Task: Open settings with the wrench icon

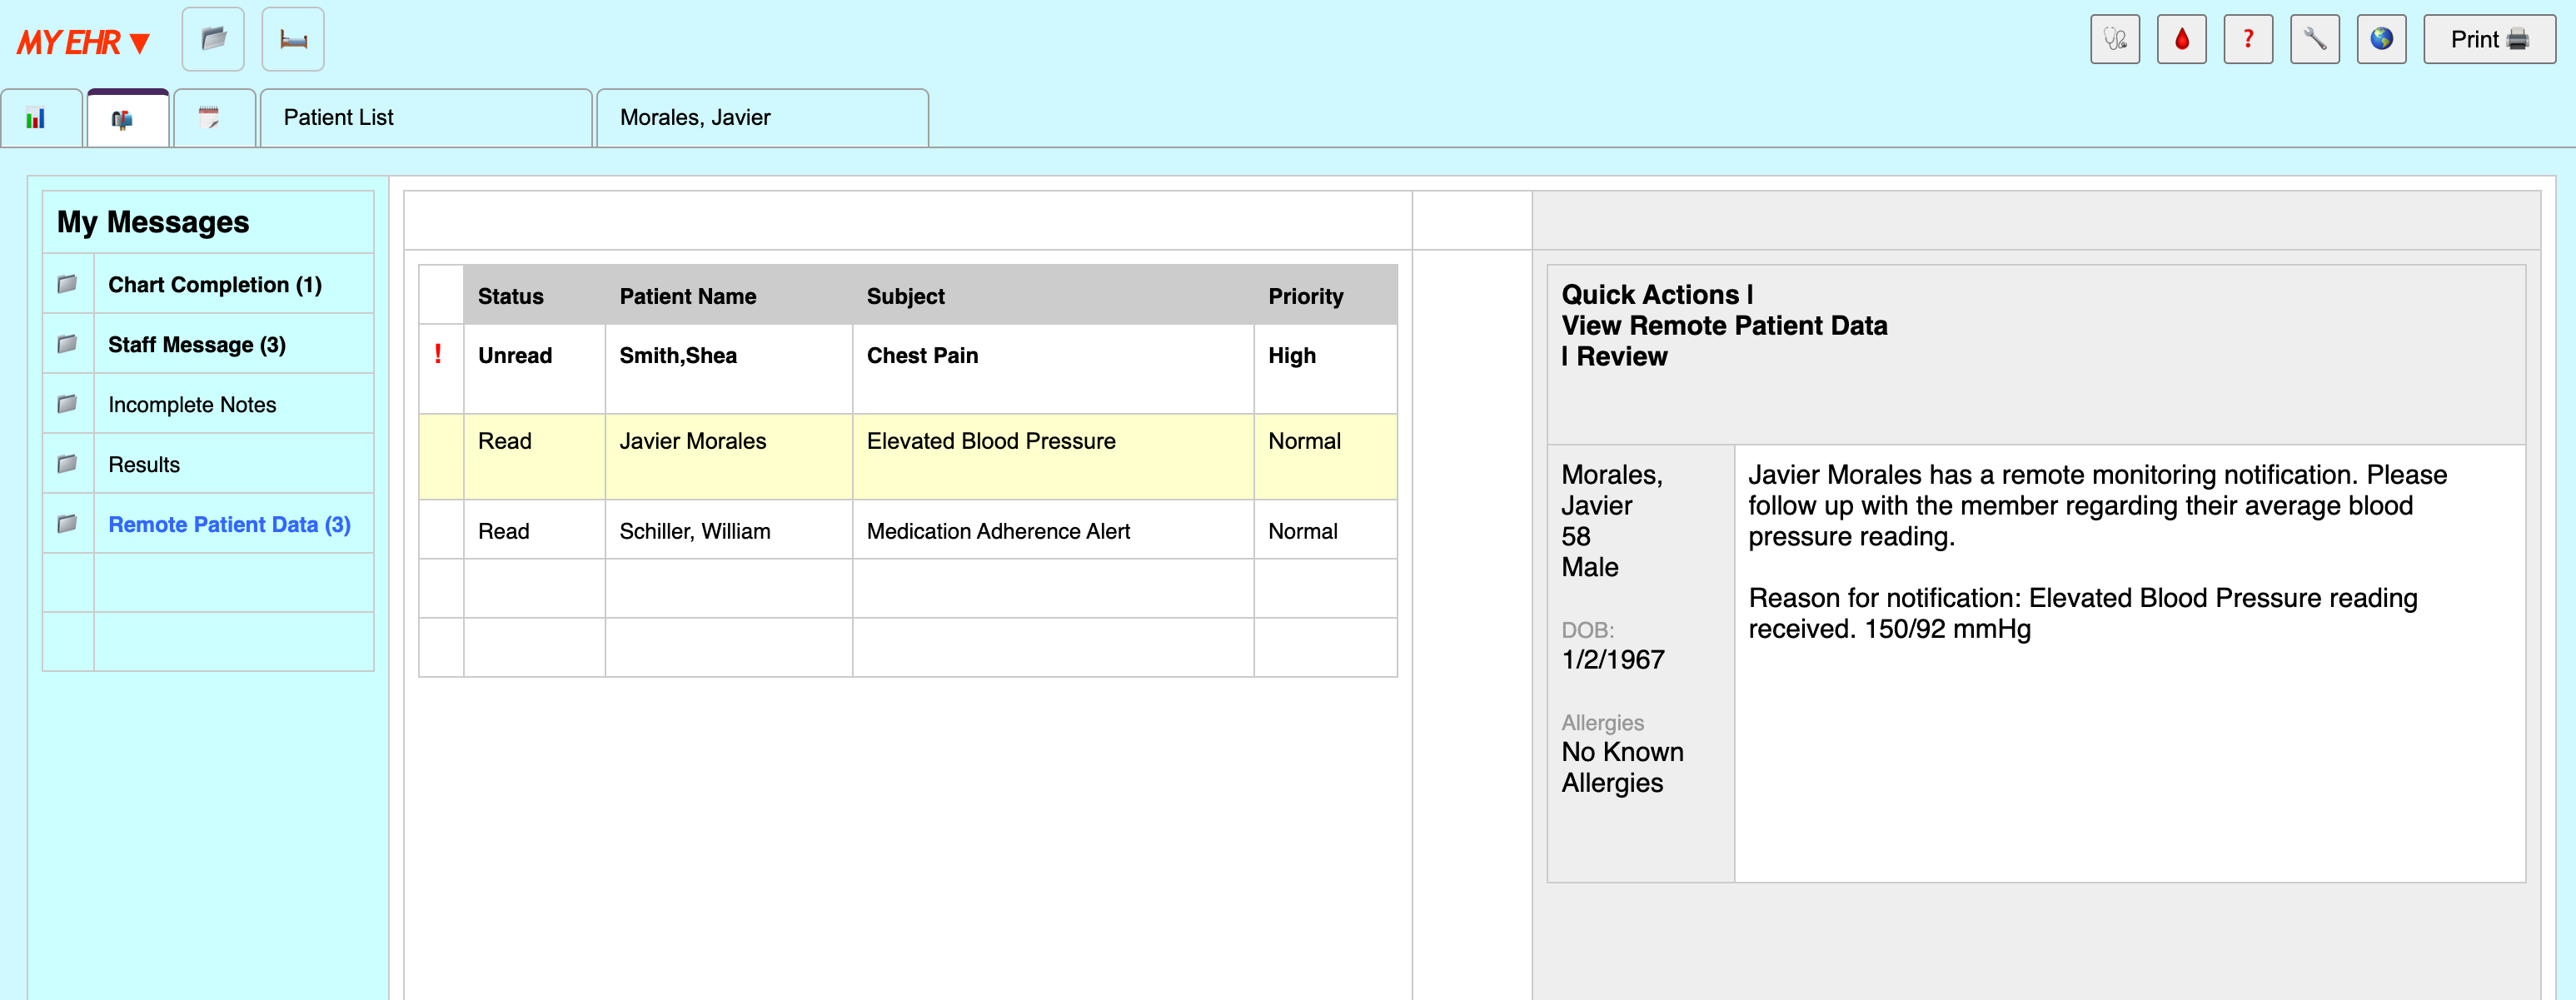Action: click(2314, 40)
